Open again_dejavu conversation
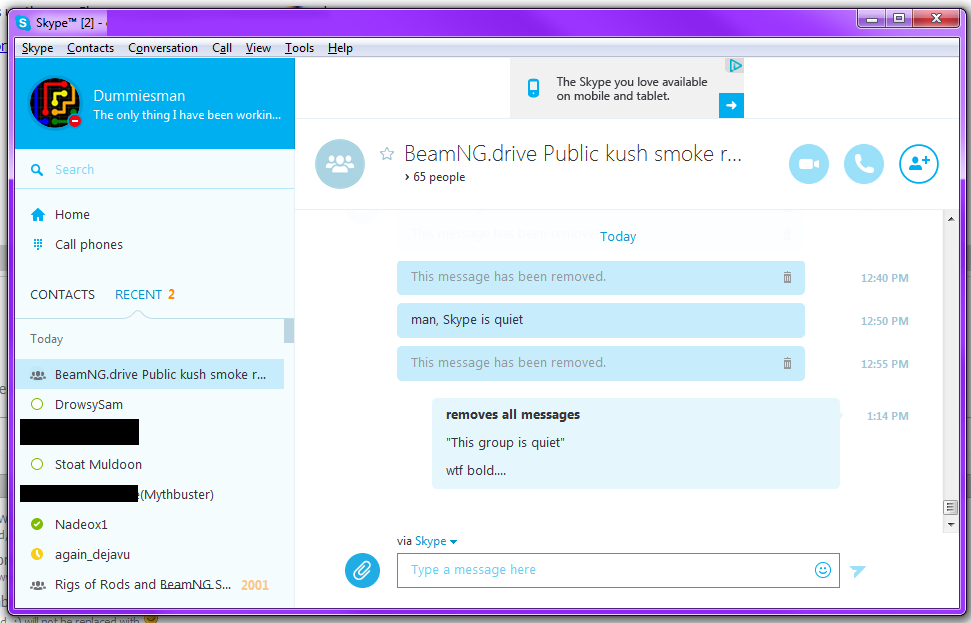Viewport: 971px width, 623px height. click(149, 554)
